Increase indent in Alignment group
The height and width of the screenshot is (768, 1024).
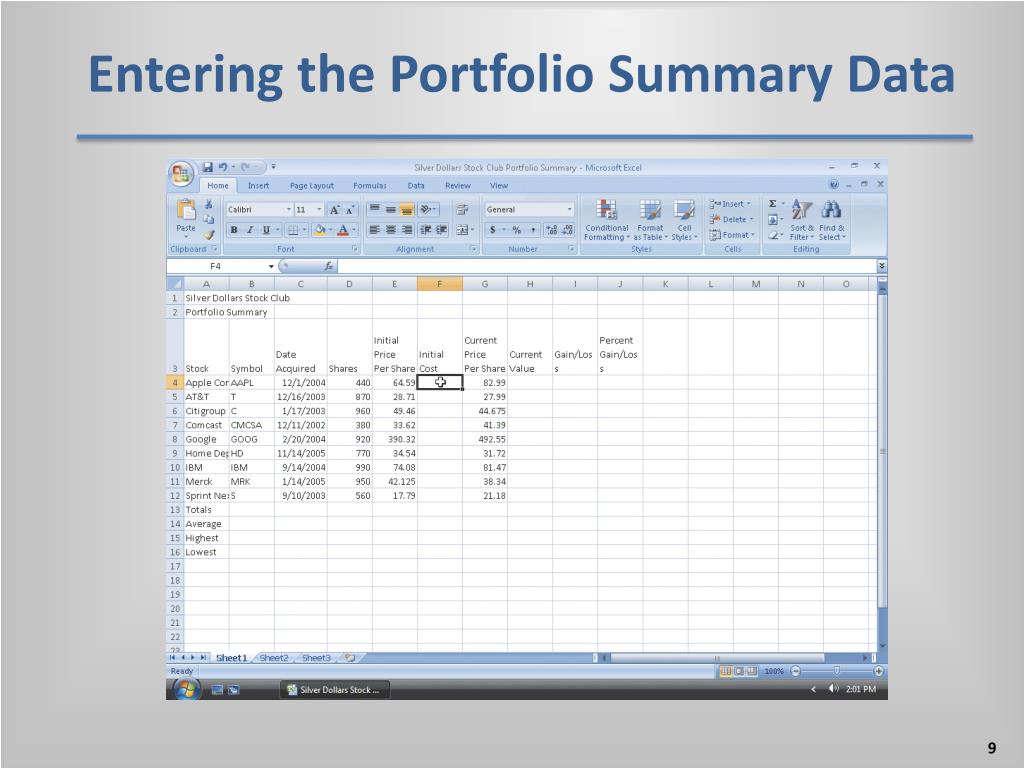tap(441, 230)
